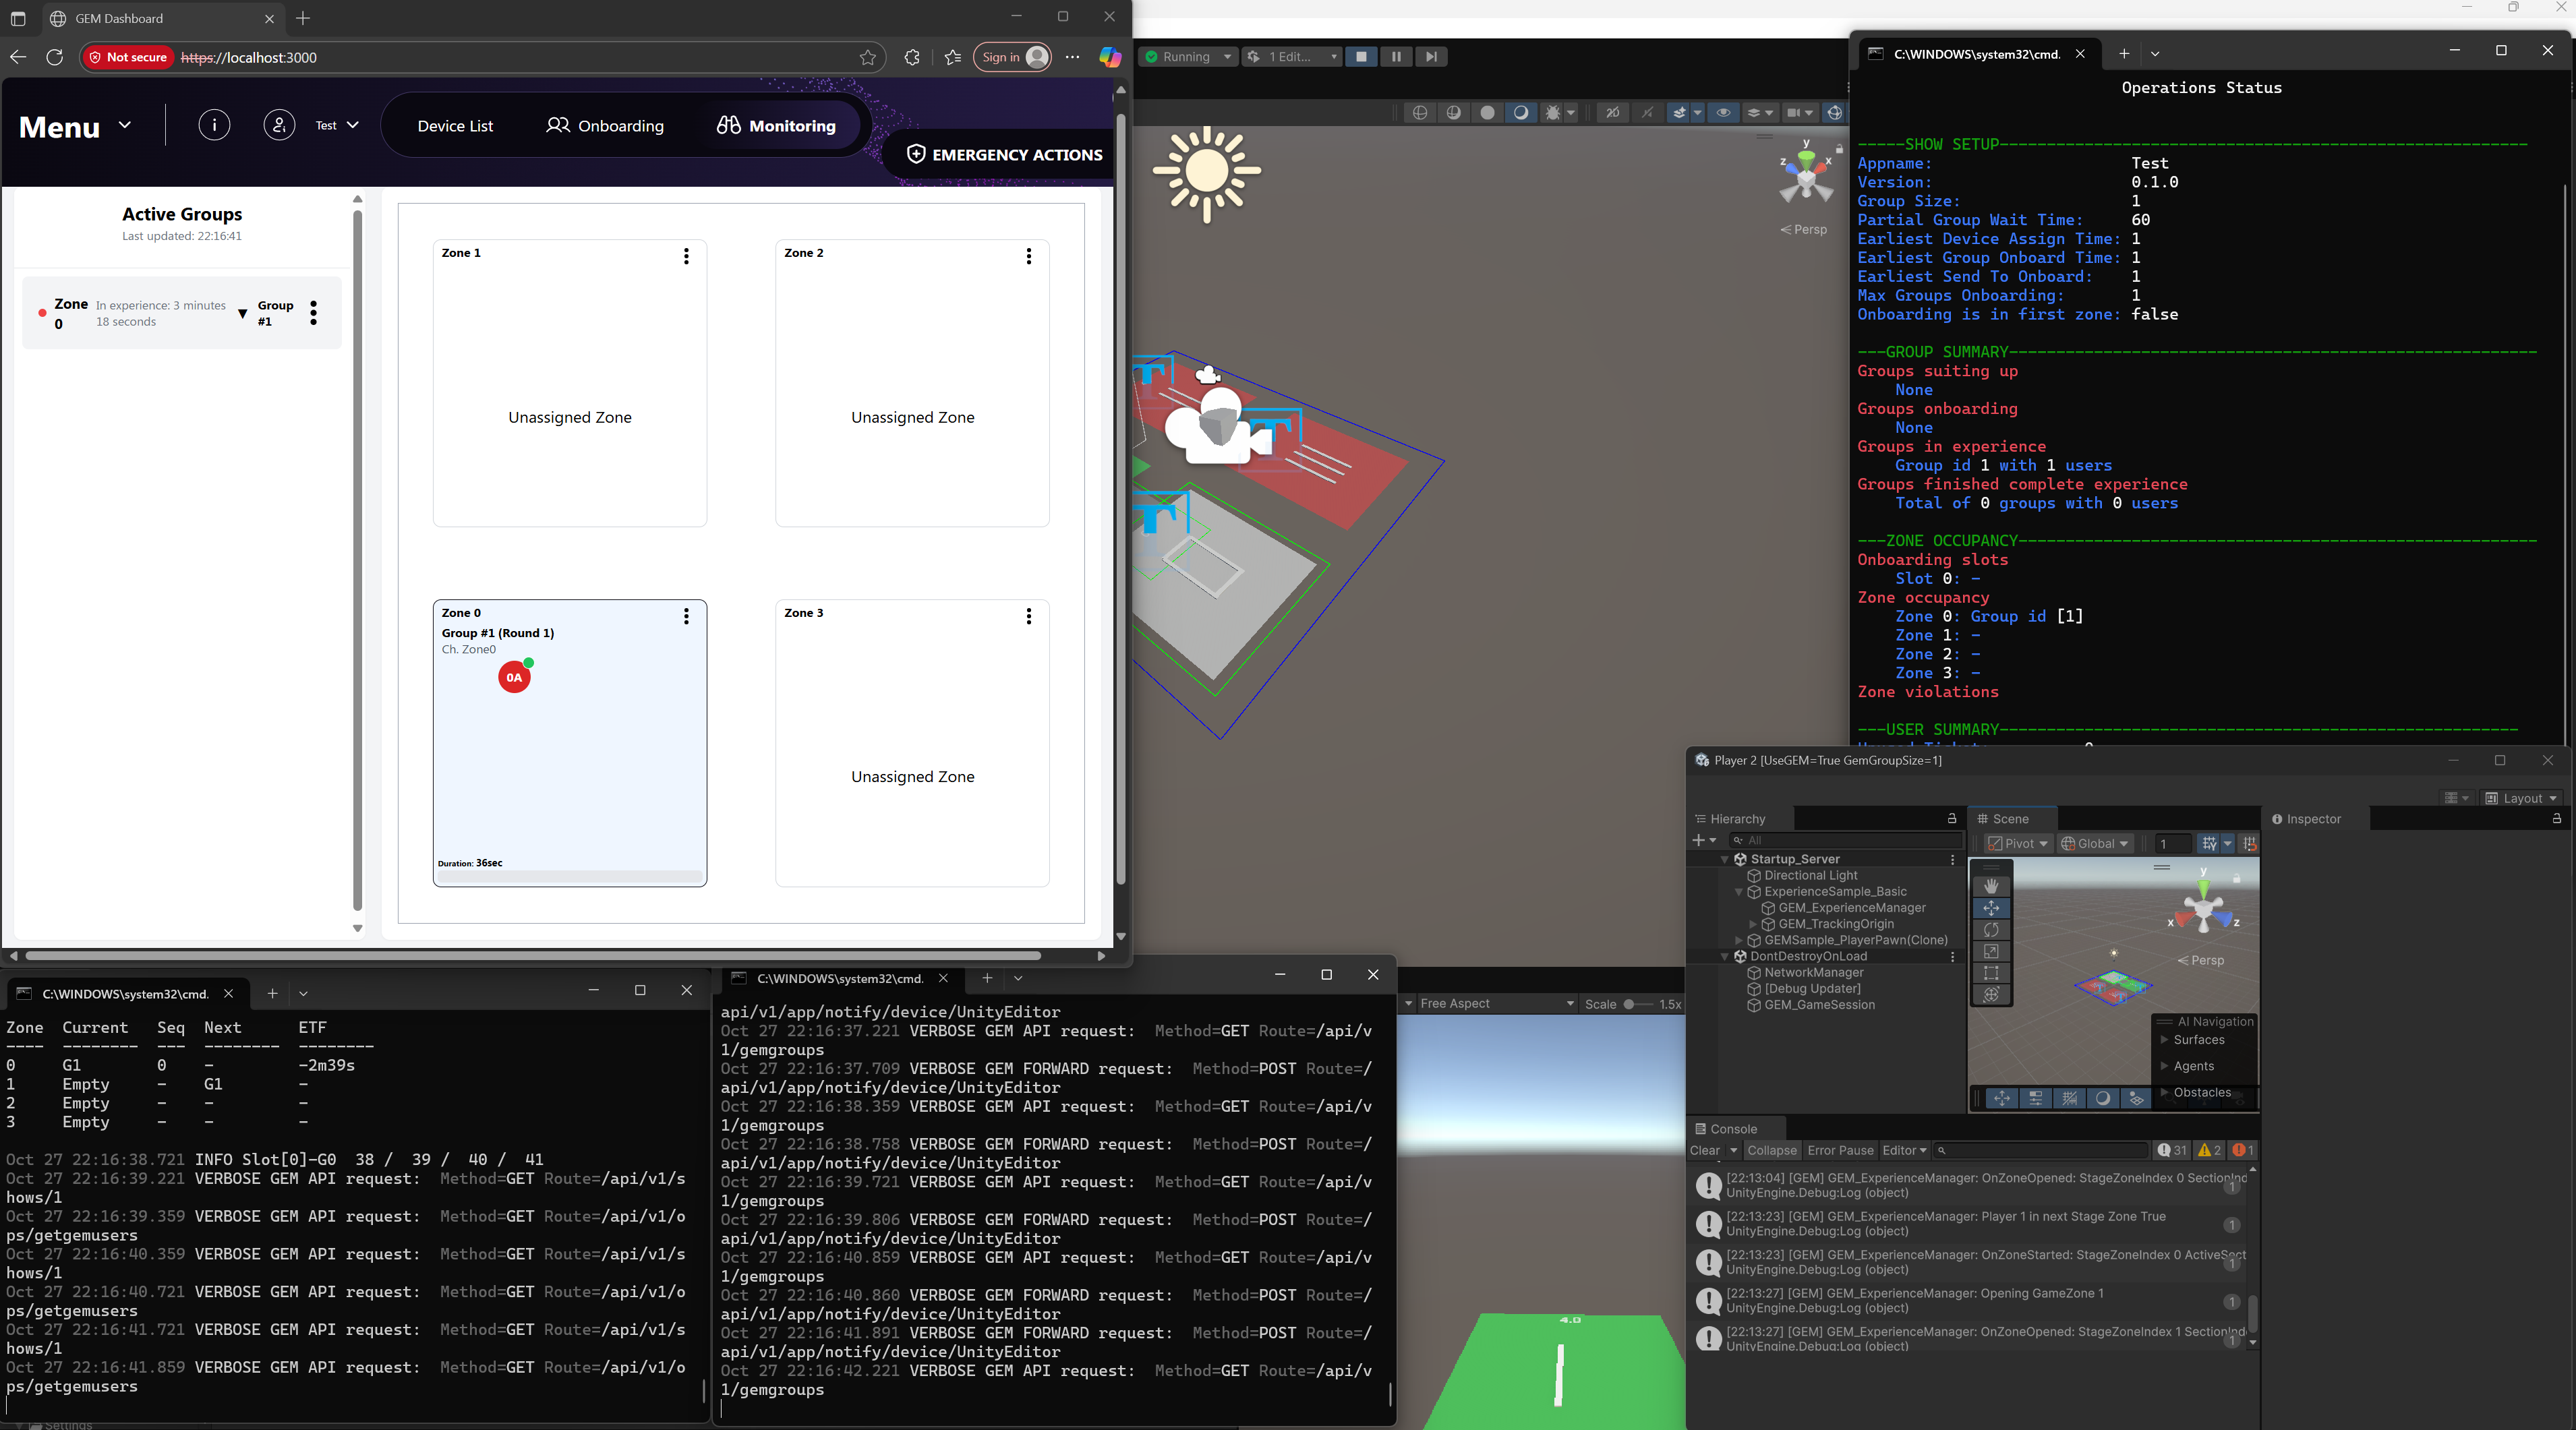This screenshot has width=2576, height=1430.
Task: Expand the GEM_TrackingOrigin hierarchy item
Action: tap(1753, 924)
